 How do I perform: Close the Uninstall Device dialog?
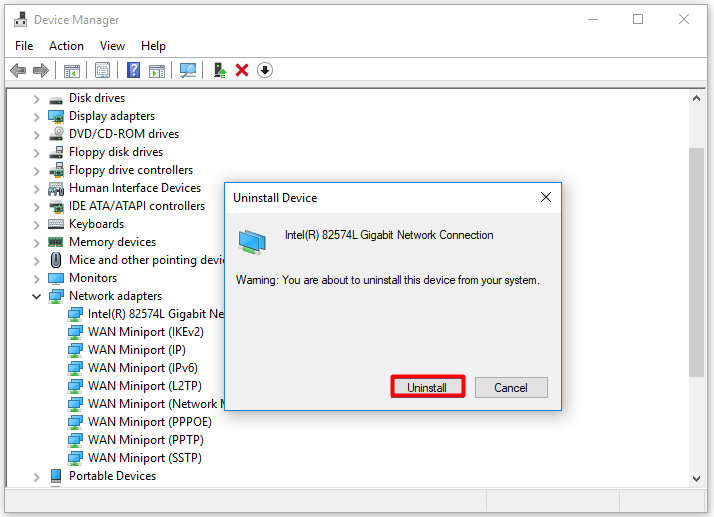(546, 197)
